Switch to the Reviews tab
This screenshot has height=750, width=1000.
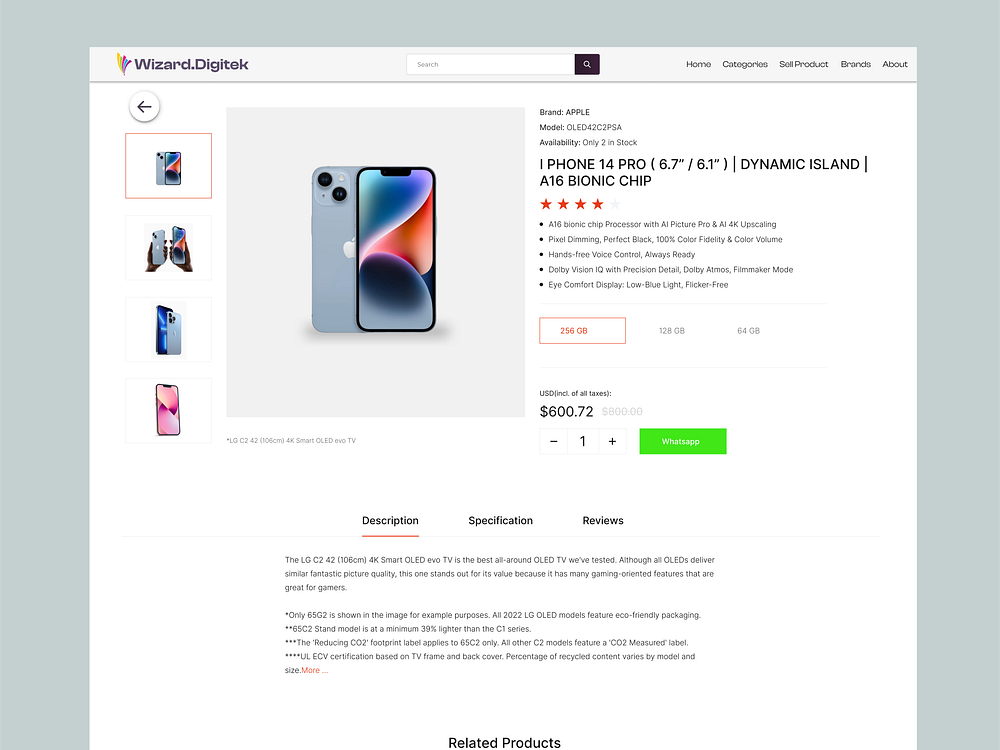(x=602, y=520)
